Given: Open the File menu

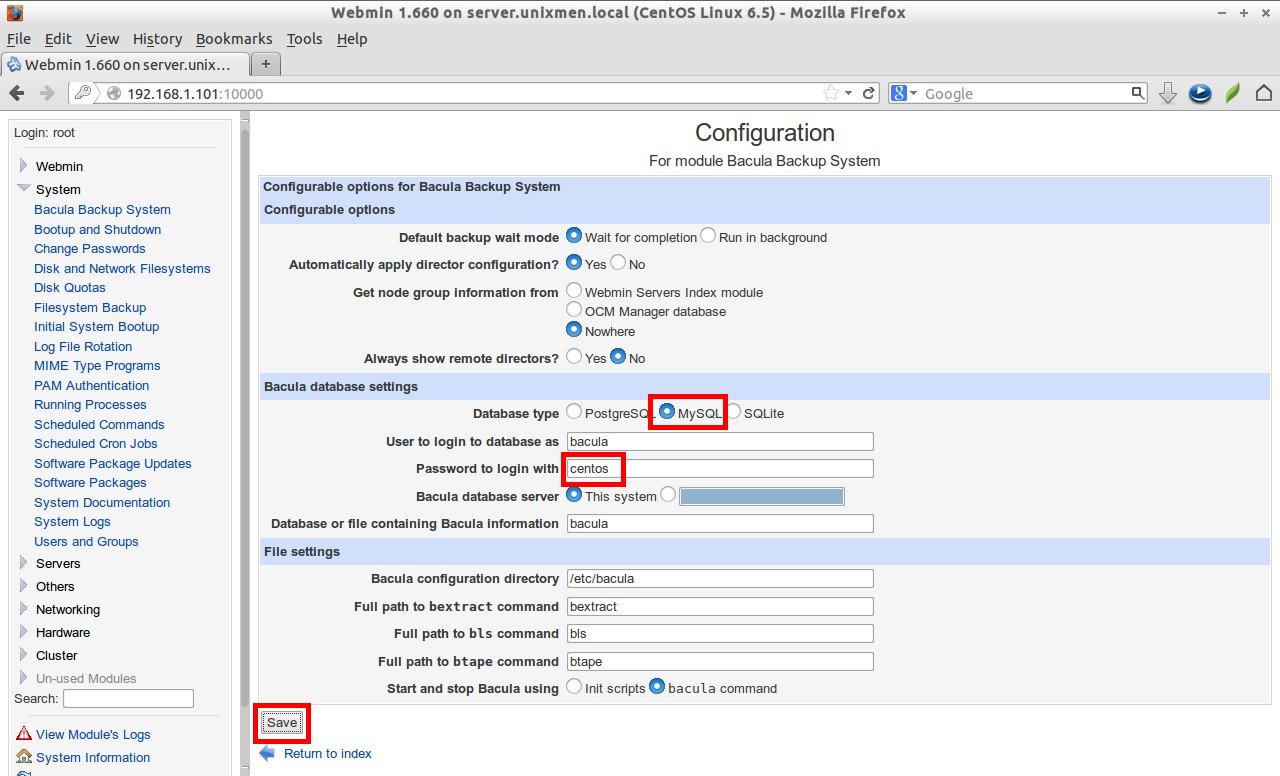Looking at the screenshot, I should (x=19, y=39).
